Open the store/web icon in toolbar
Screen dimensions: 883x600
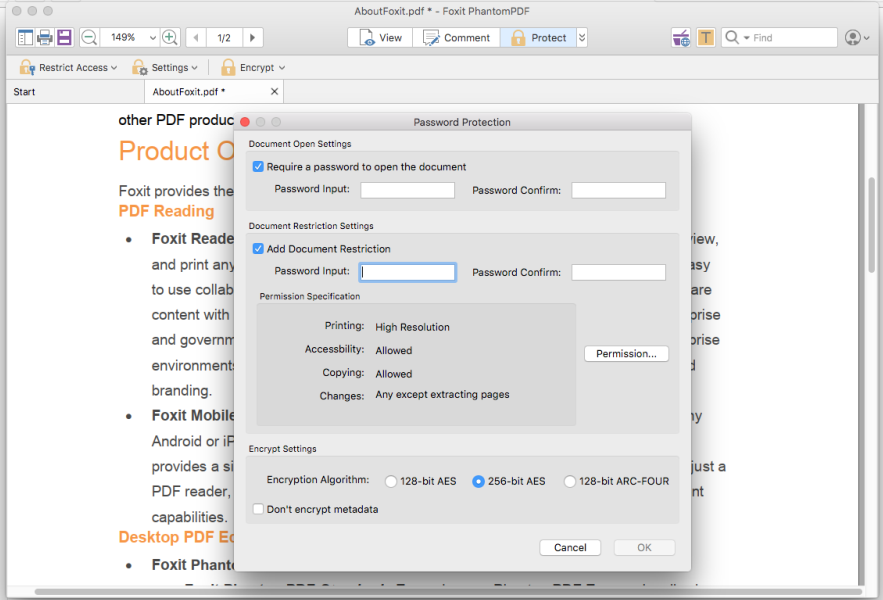tap(681, 38)
